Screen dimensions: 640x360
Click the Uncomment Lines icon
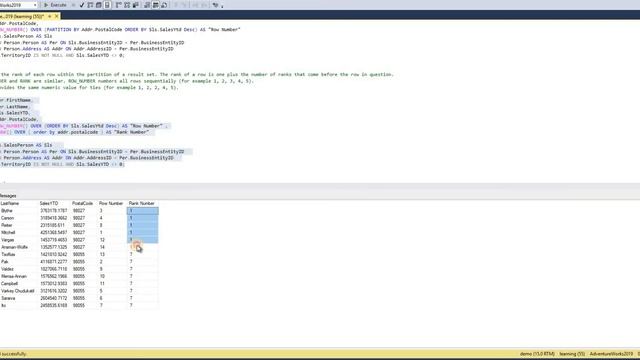(x=184, y=5)
